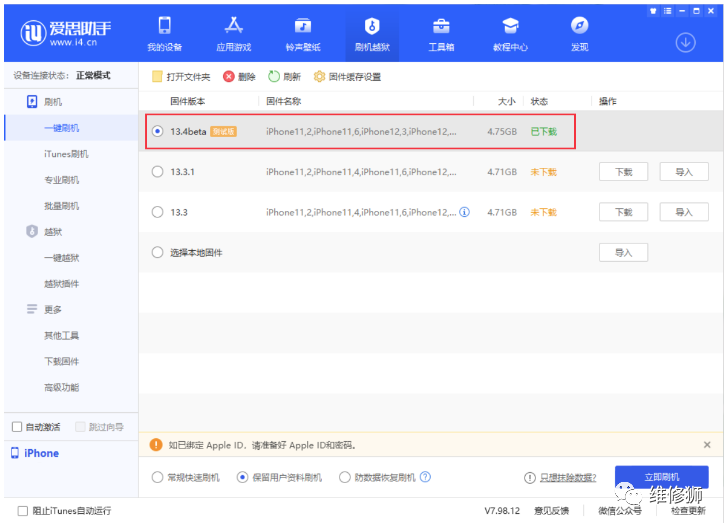Select the 选择本地固件 radio button
Image resolution: width=726 pixels, height=527 pixels.
click(157, 252)
